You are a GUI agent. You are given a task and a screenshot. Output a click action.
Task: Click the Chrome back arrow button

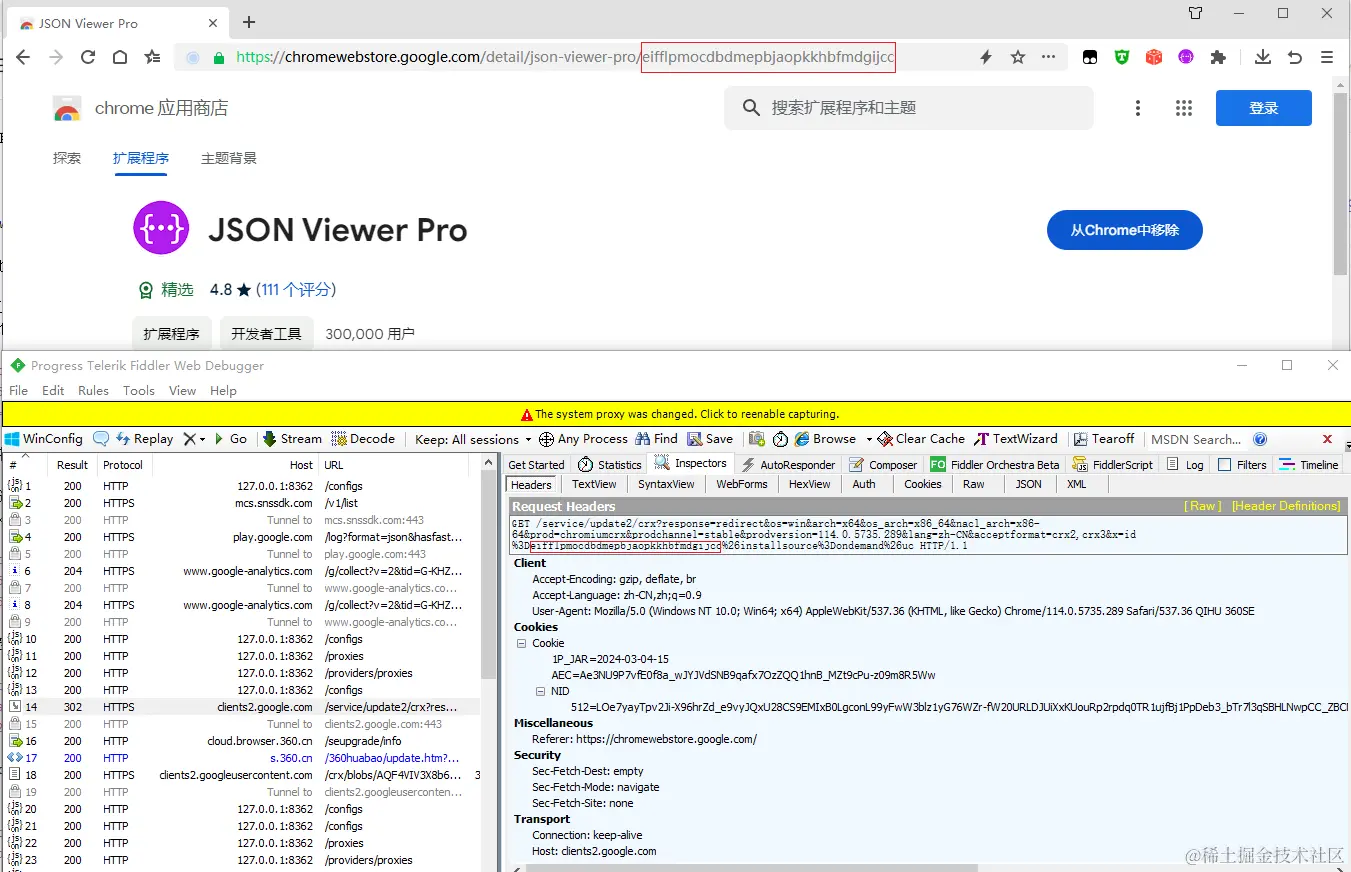click(23, 57)
